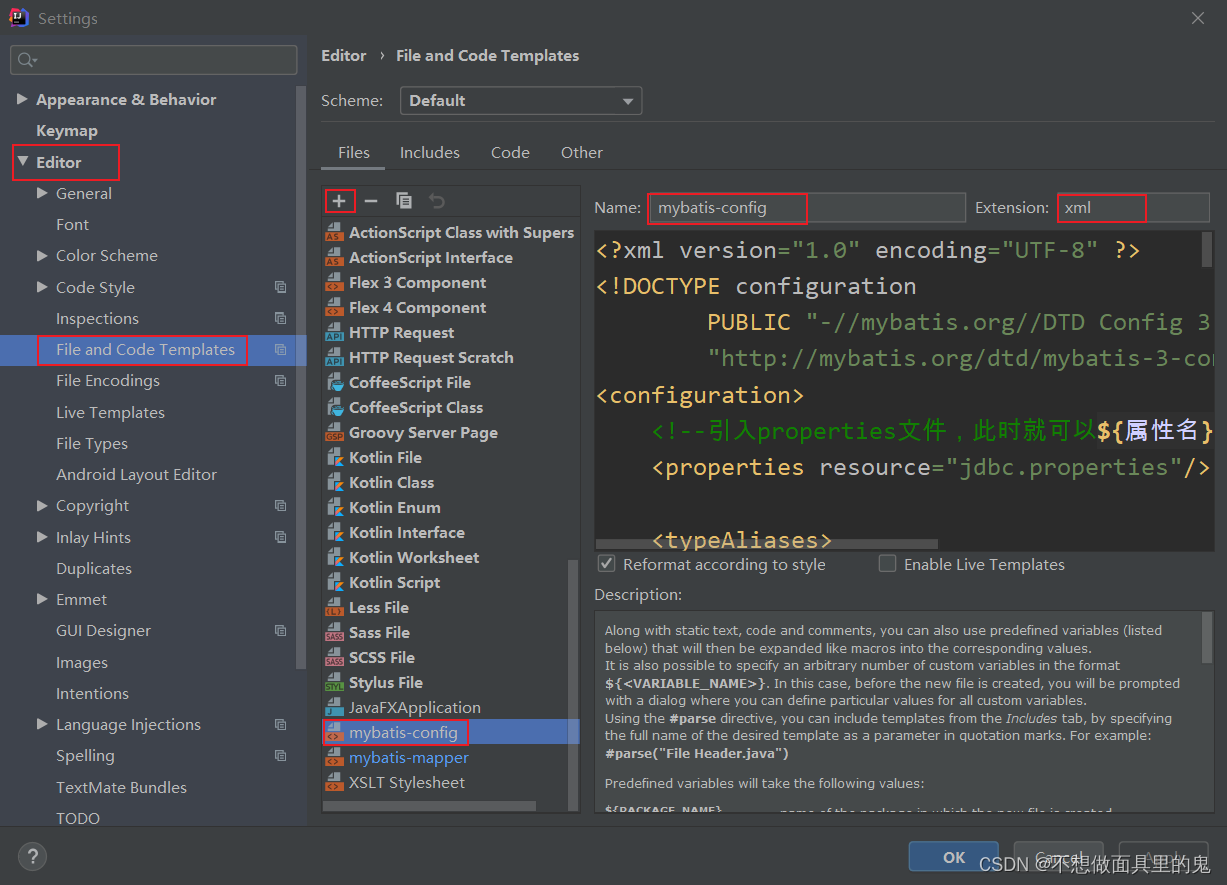Remove the selected template
Image resolution: width=1227 pixels, height=885 pixels.
[371, 201]
